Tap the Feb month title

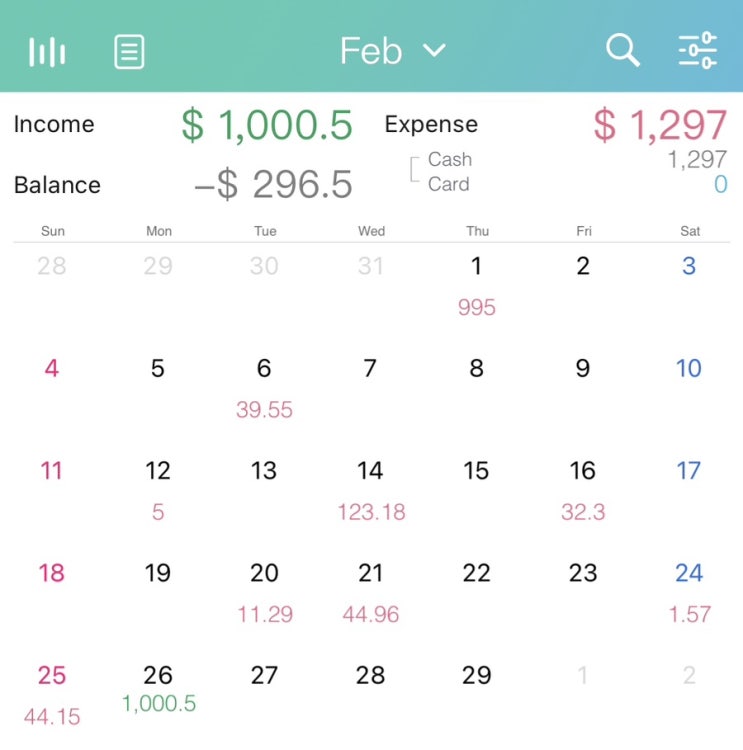pyautogui.click(x=371, y=50)
